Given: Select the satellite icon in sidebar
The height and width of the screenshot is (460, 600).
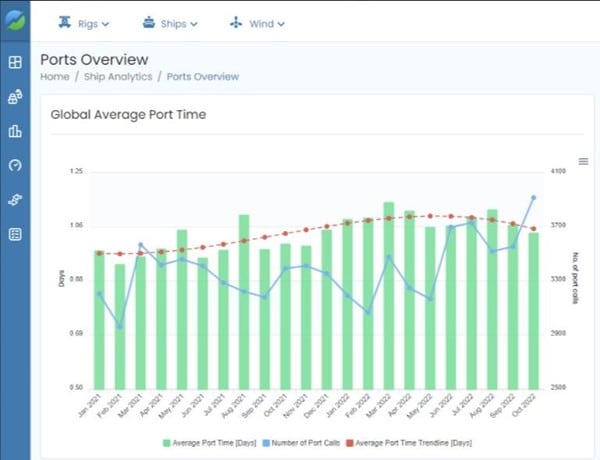Looking at the screenshot, I should (x=15, y=199).
